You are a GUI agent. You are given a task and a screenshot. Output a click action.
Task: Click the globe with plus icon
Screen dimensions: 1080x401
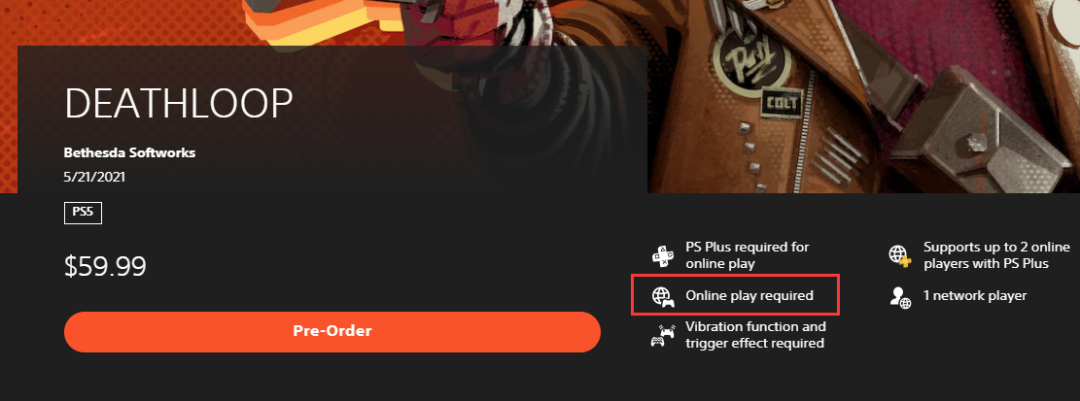pyautogui.click(x=900, y=256)
